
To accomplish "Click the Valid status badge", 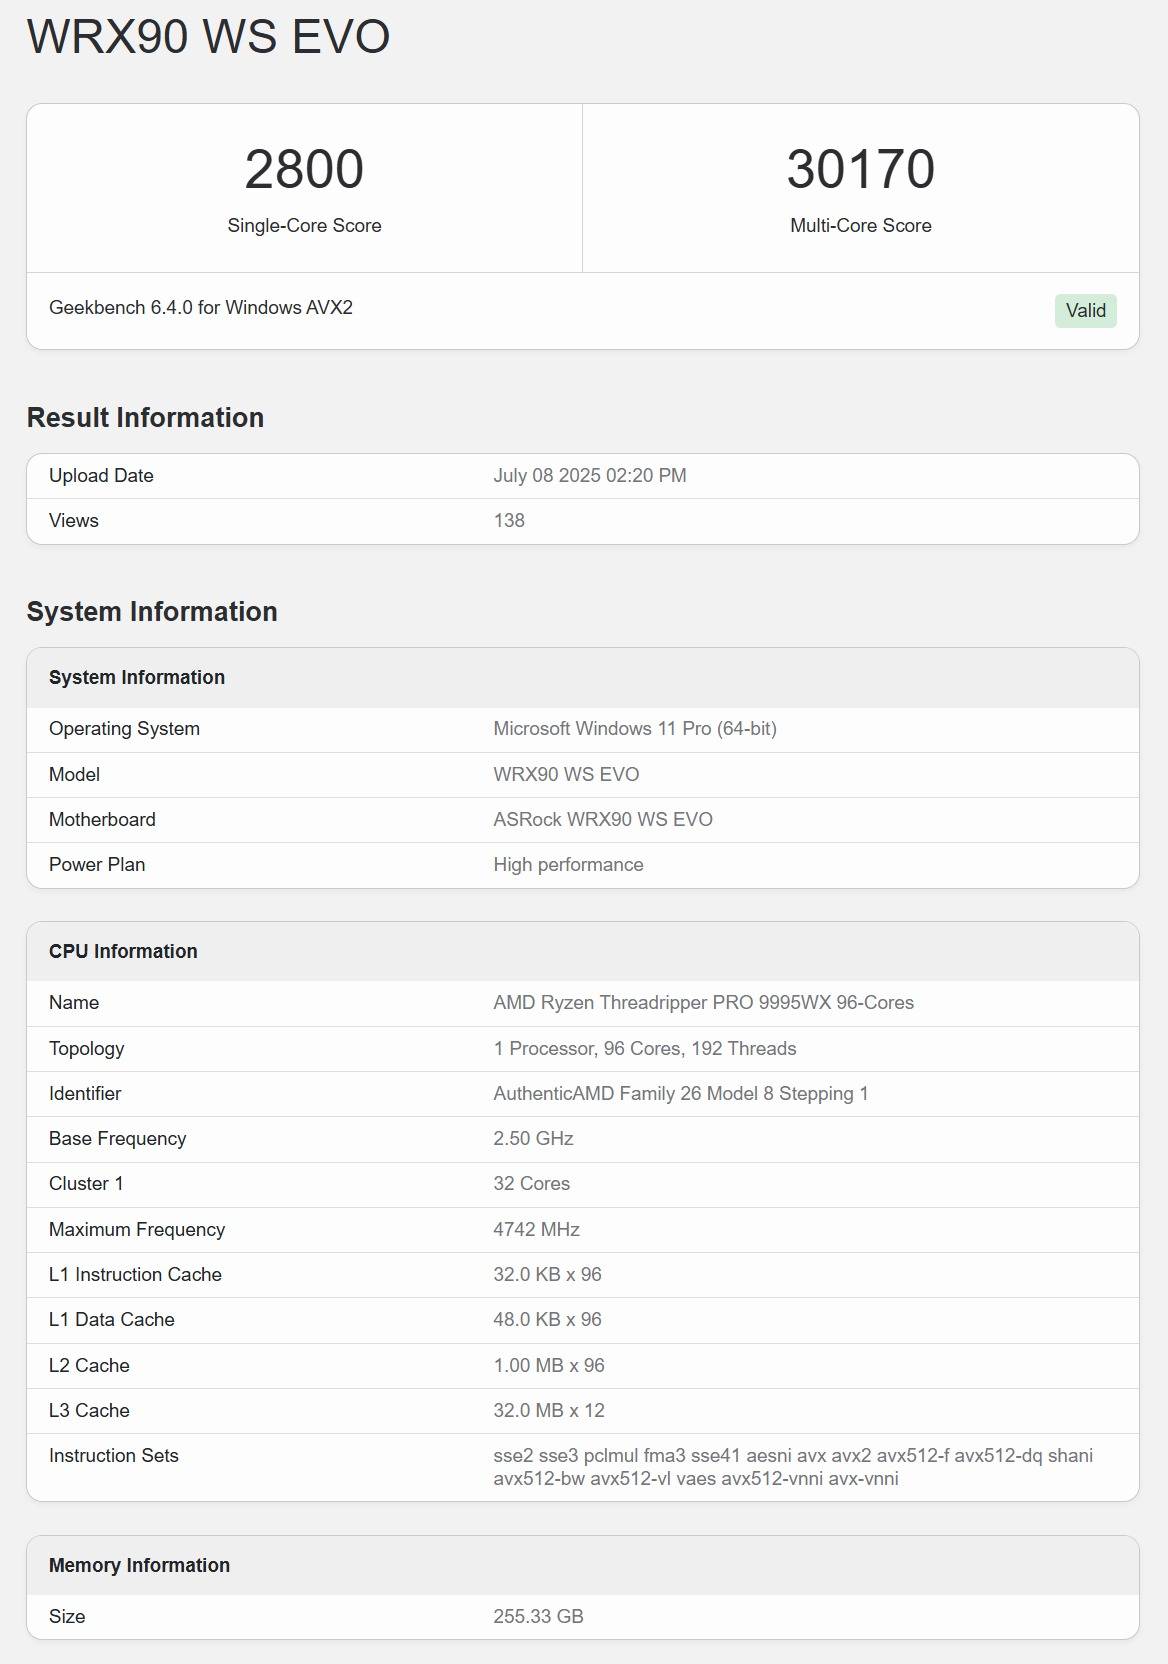I will tap(1085, 311).
